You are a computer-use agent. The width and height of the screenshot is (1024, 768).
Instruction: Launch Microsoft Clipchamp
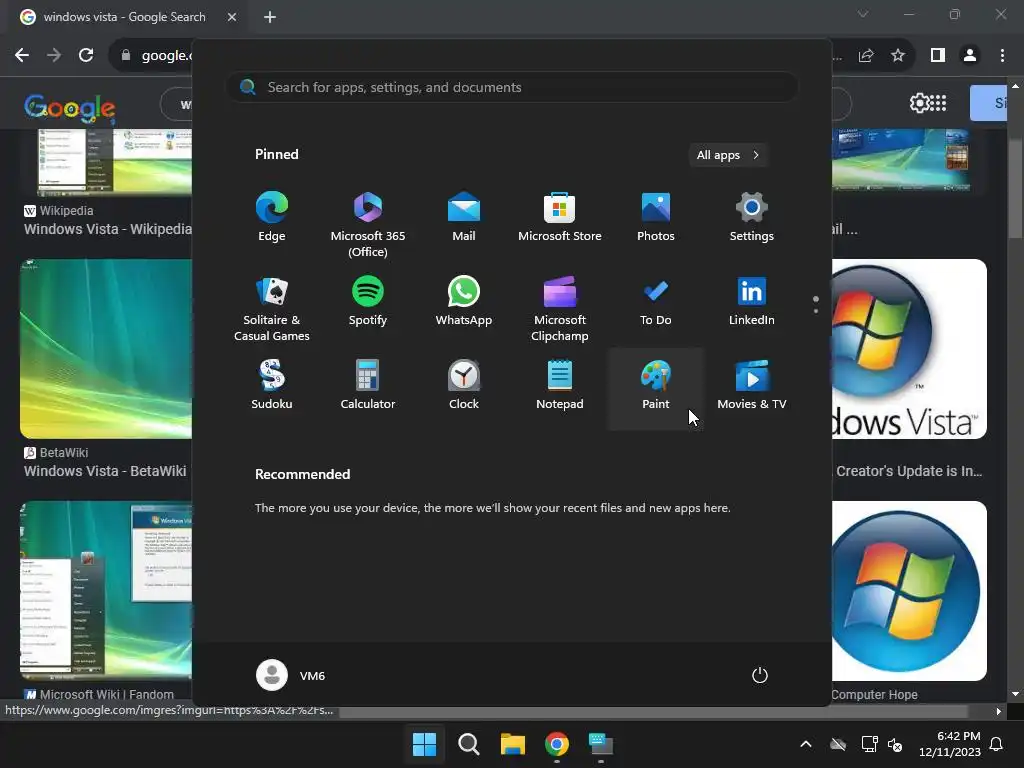560,309
